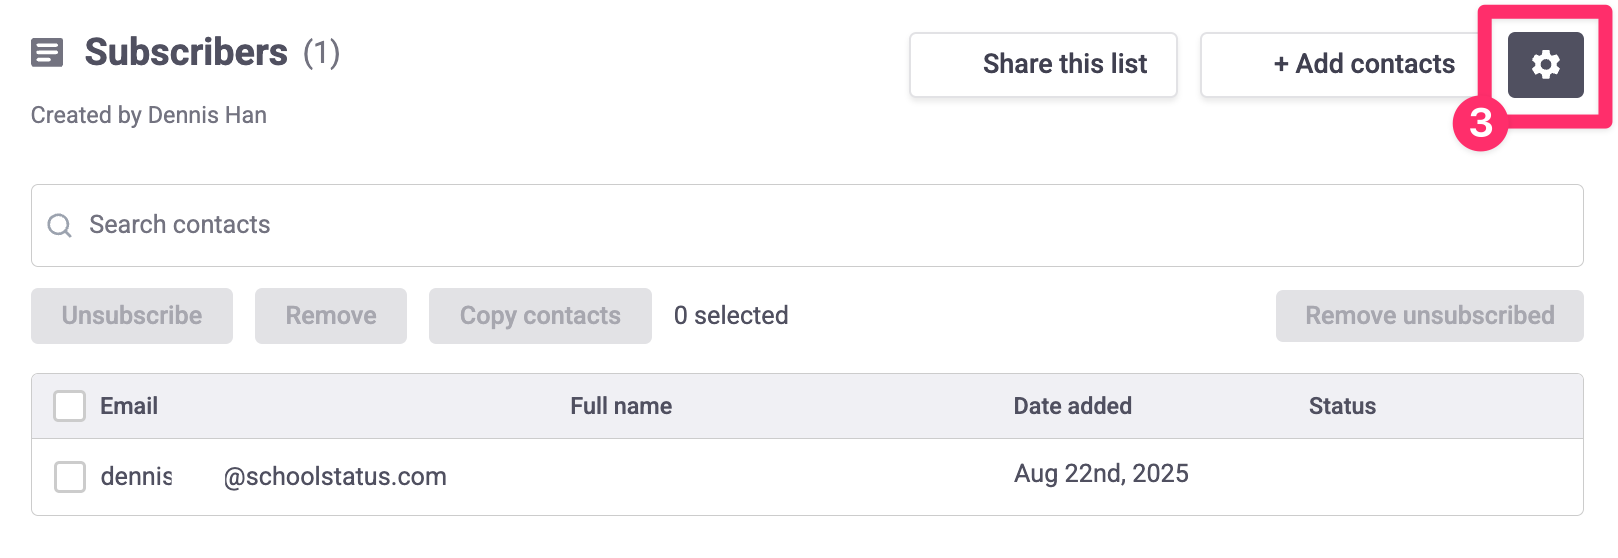Click the Subscribers list icon
This screenshot has height=558, width=1618.
pyautogui.click(x=47, y=52)
